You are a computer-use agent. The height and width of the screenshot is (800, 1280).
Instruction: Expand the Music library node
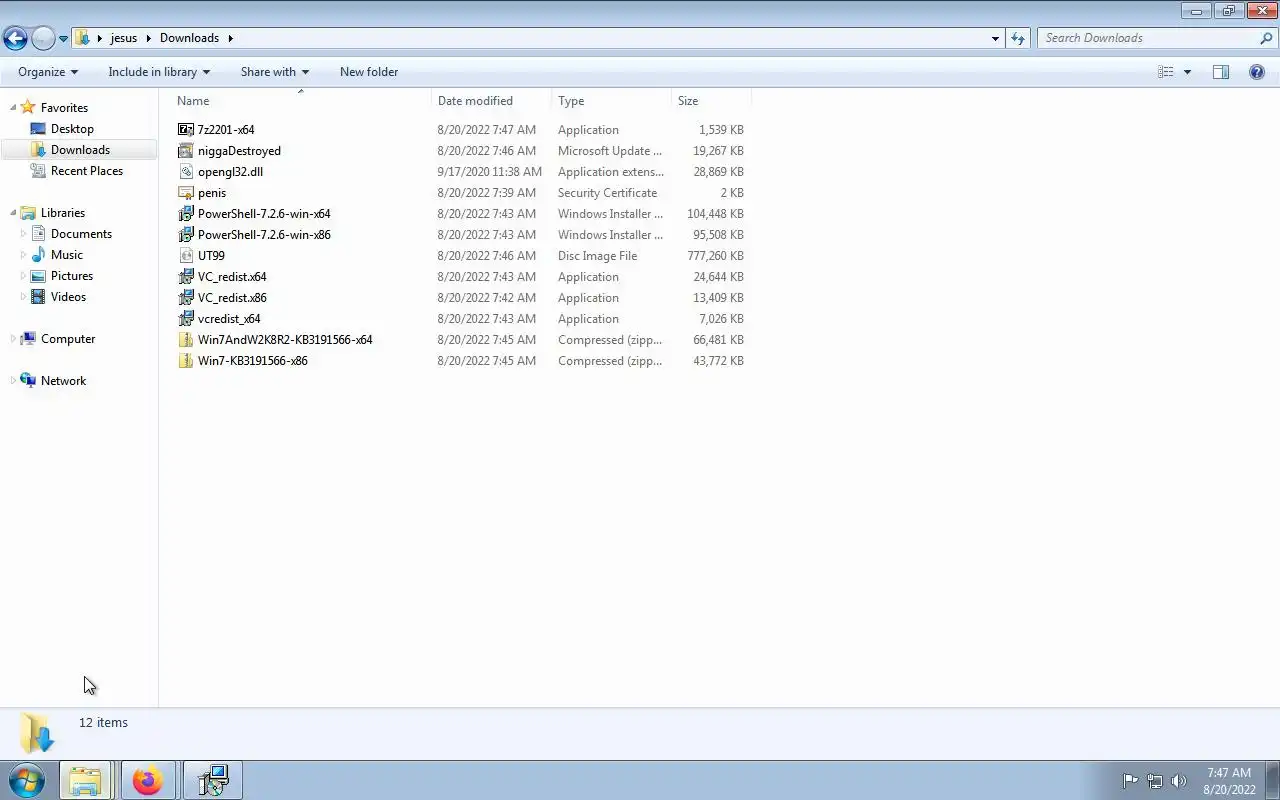23,255
